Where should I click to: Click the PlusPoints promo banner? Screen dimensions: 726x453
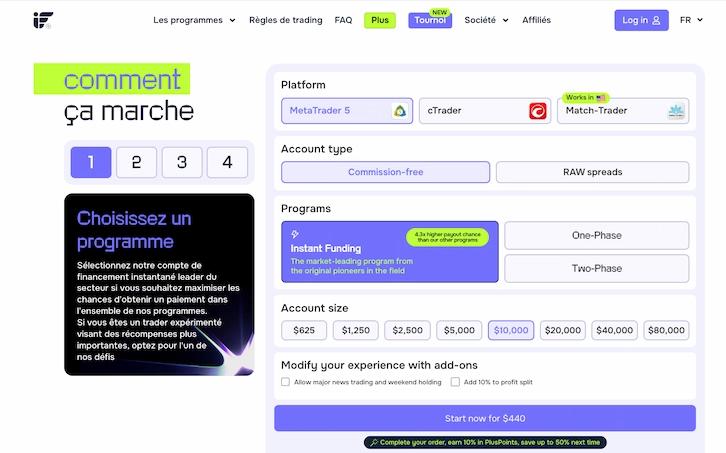point(485,442)
